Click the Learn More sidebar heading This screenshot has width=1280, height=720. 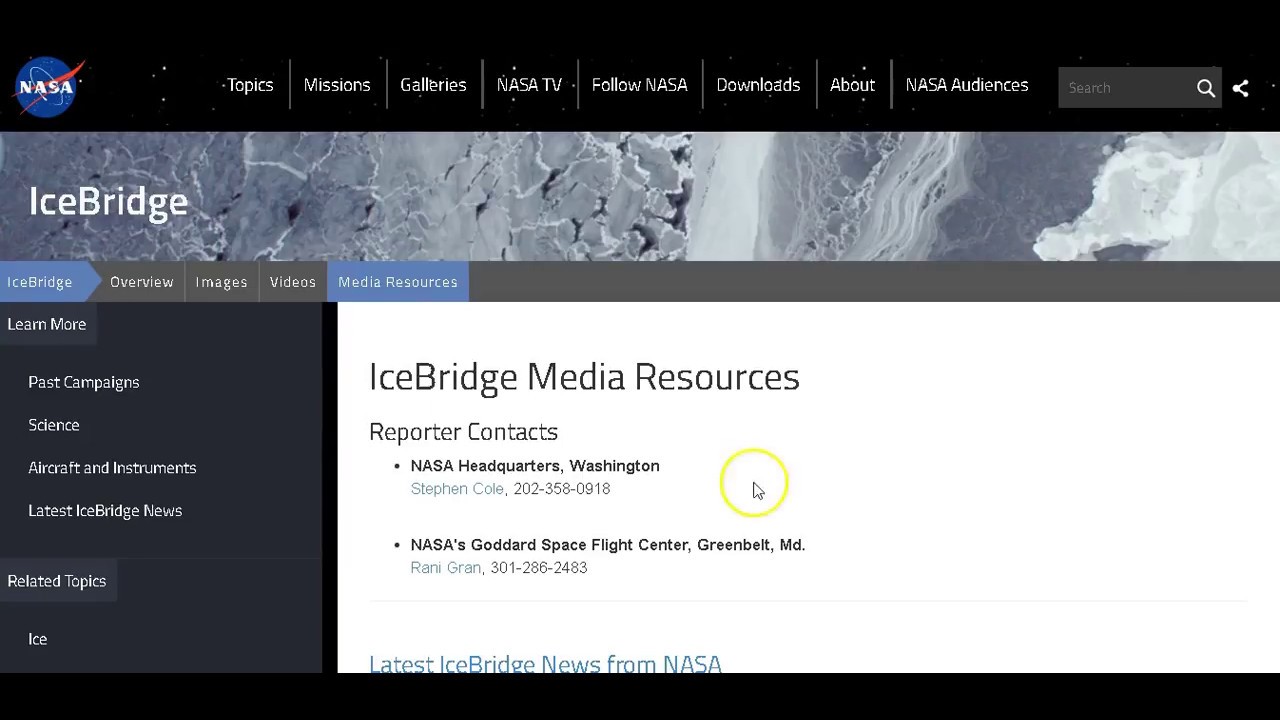[47, 324]
